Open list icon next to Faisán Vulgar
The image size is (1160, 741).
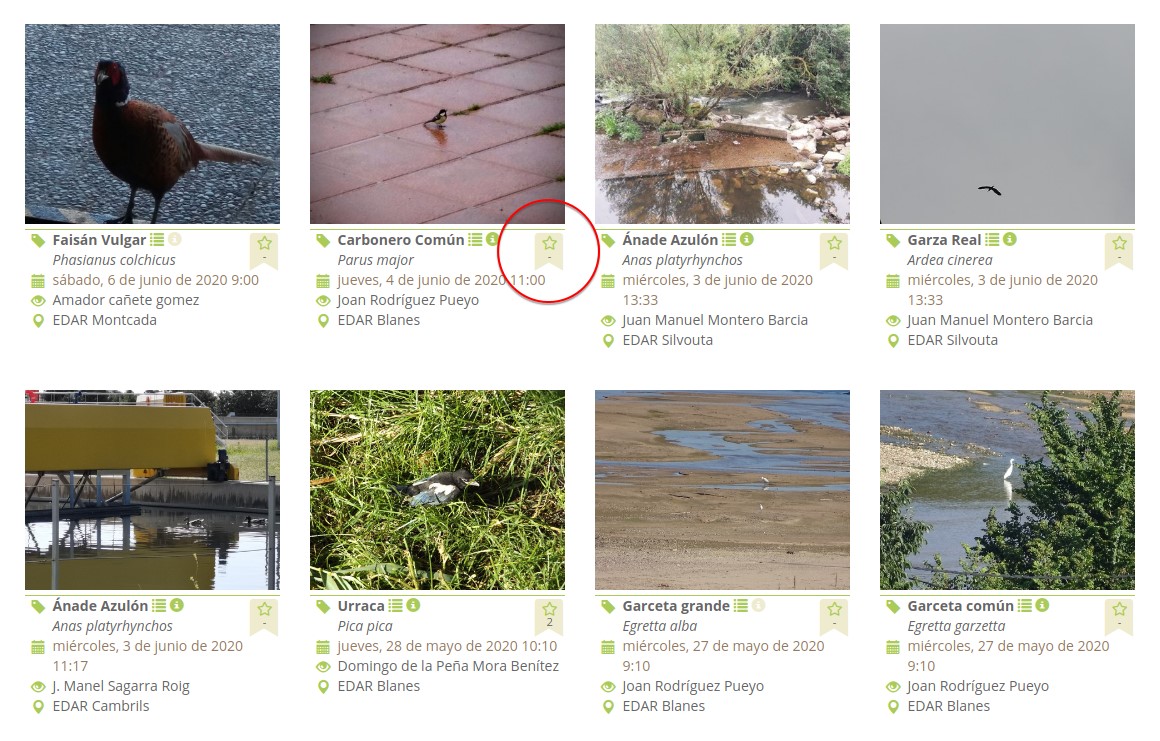(157, 240)
